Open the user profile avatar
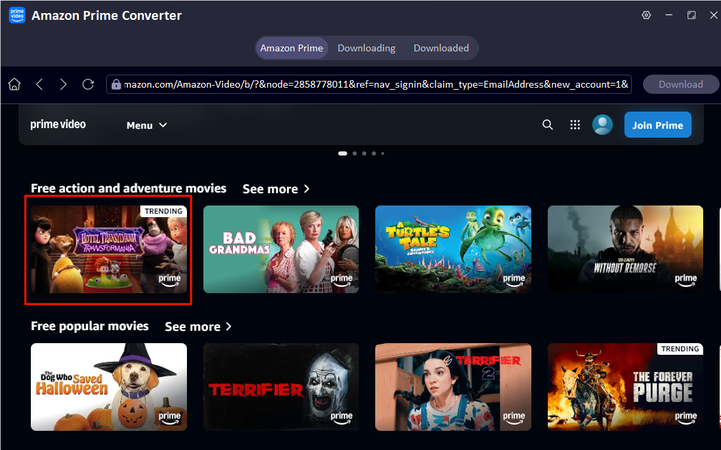The height and width of the screenshot is (450, 721). tap(602, 125)
